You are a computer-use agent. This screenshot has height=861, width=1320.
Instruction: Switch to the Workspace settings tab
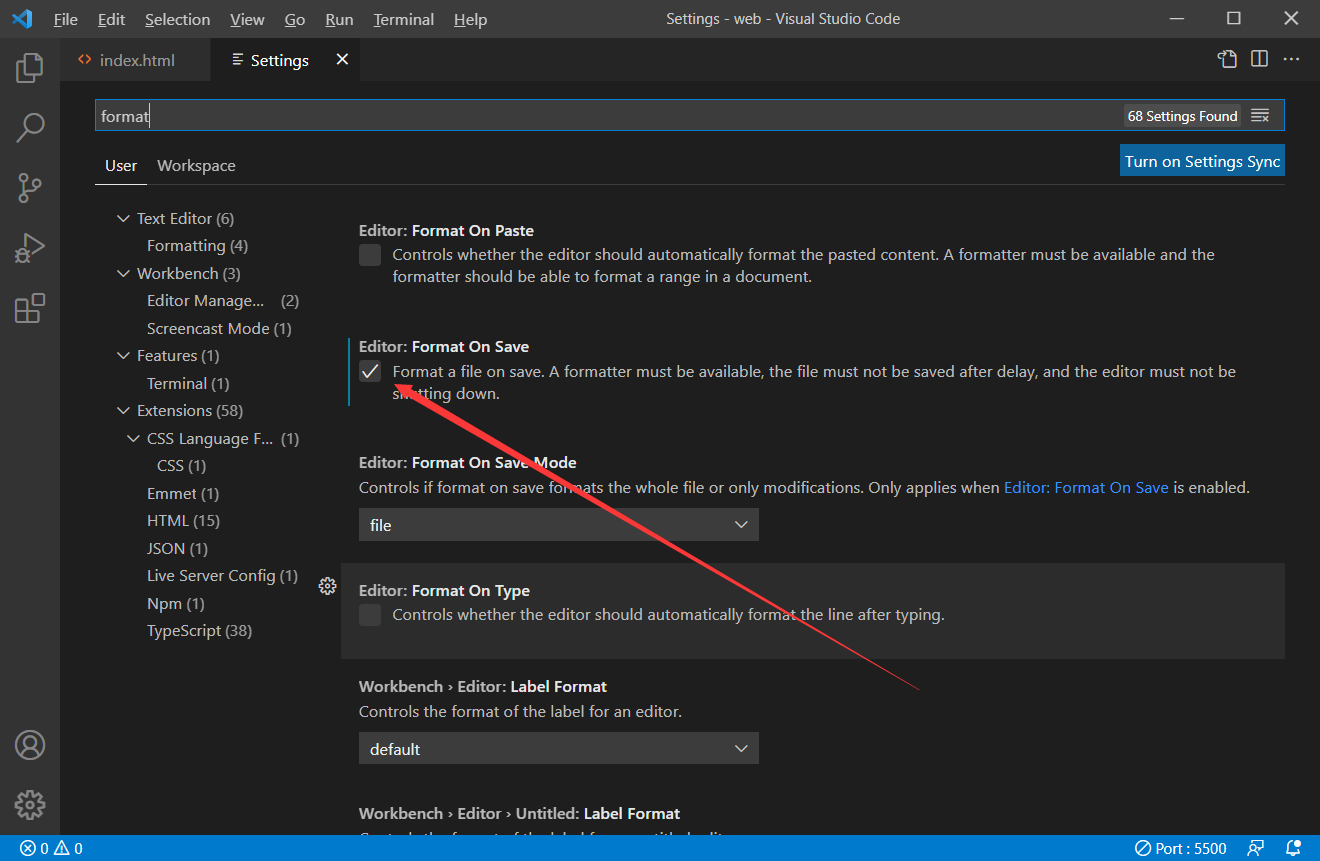pos(196,166)
